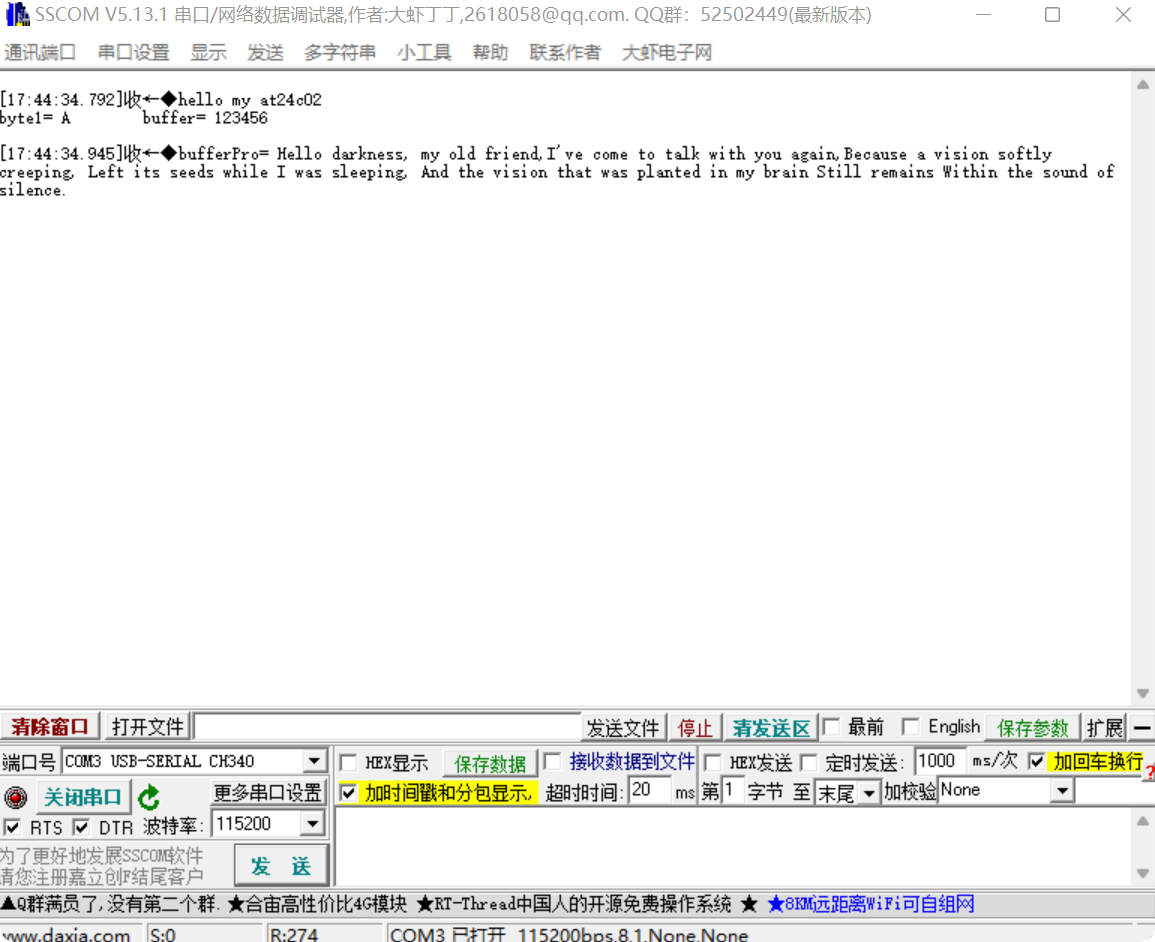
Task: Click the 停止 button
Action: pyautogui.click(x=695, y=728)
